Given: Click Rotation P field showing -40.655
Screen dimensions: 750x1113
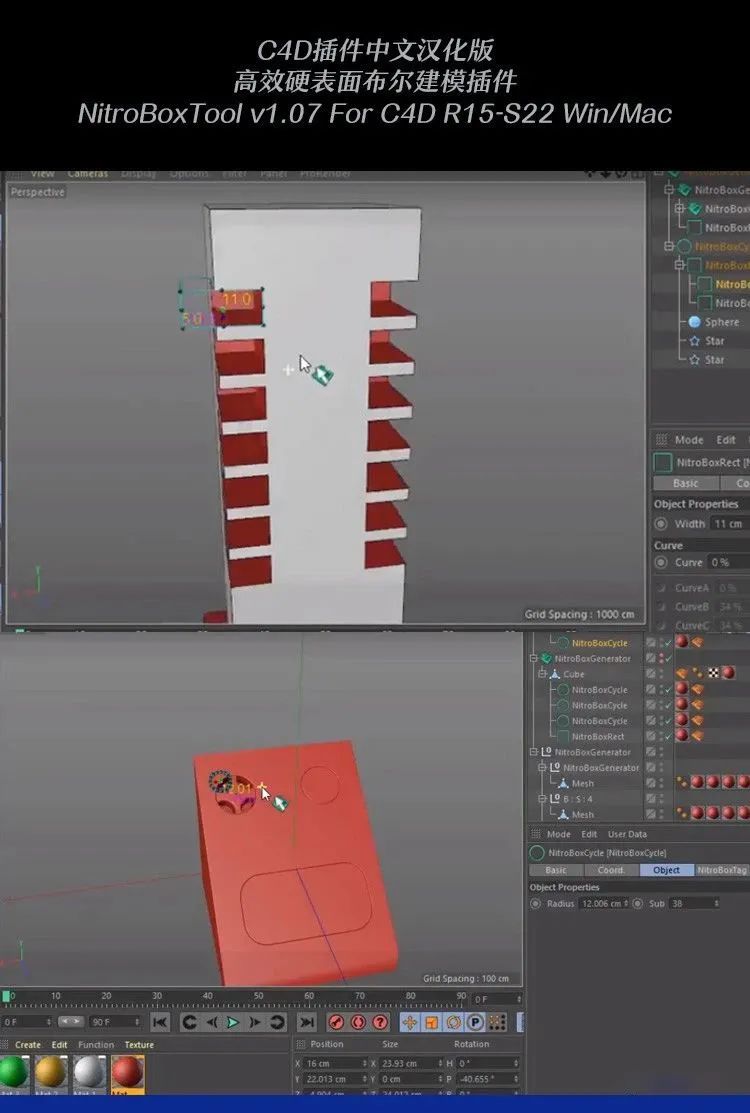Looking at the screenshot, I should 488,1079.
